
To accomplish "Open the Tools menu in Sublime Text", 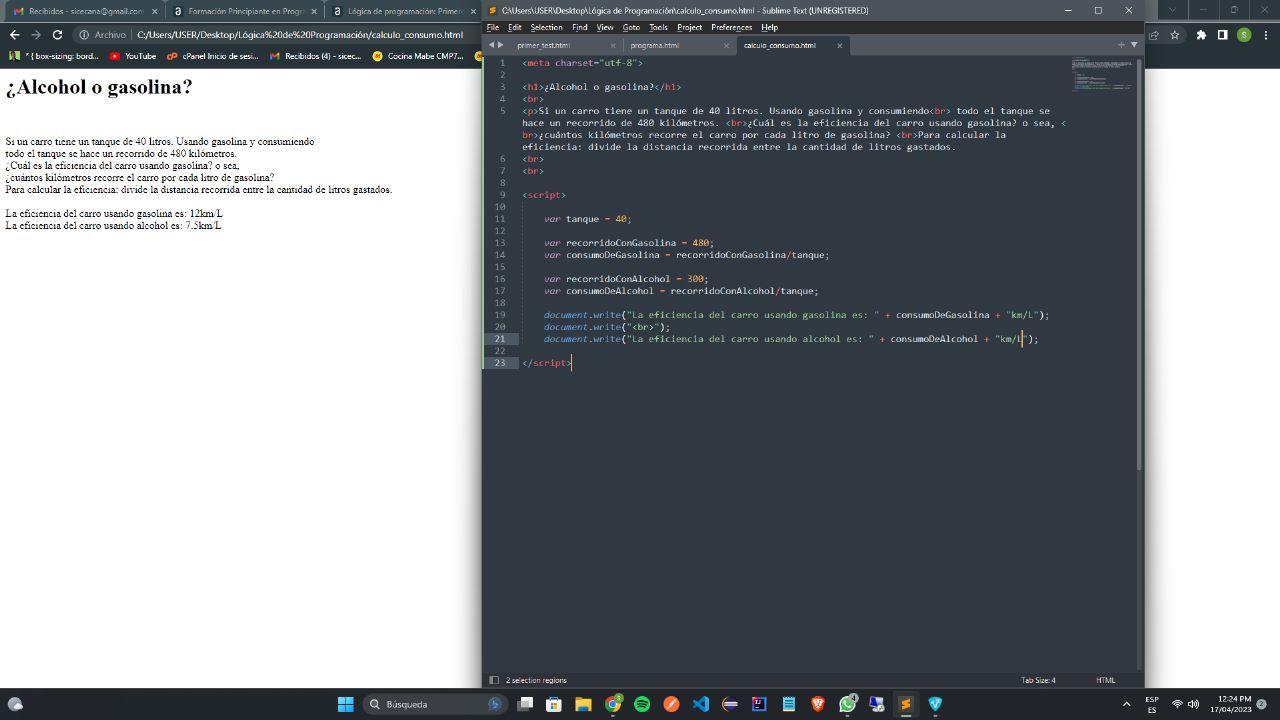I will coord(658,27).
